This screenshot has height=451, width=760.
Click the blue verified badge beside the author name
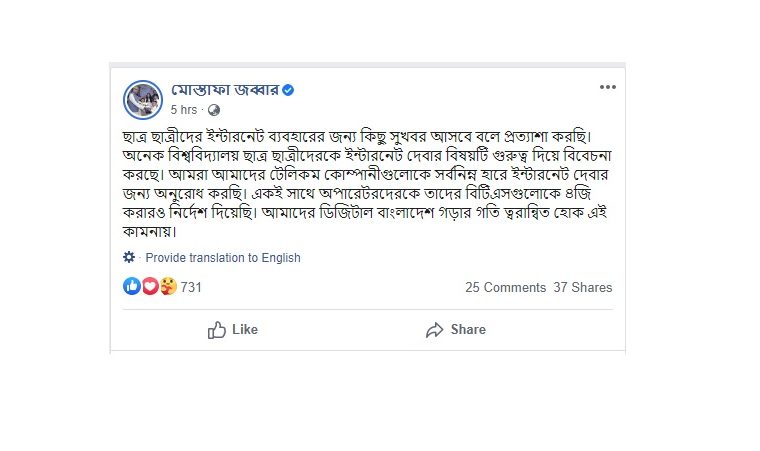pyautogui.click(x=288, y=90)
